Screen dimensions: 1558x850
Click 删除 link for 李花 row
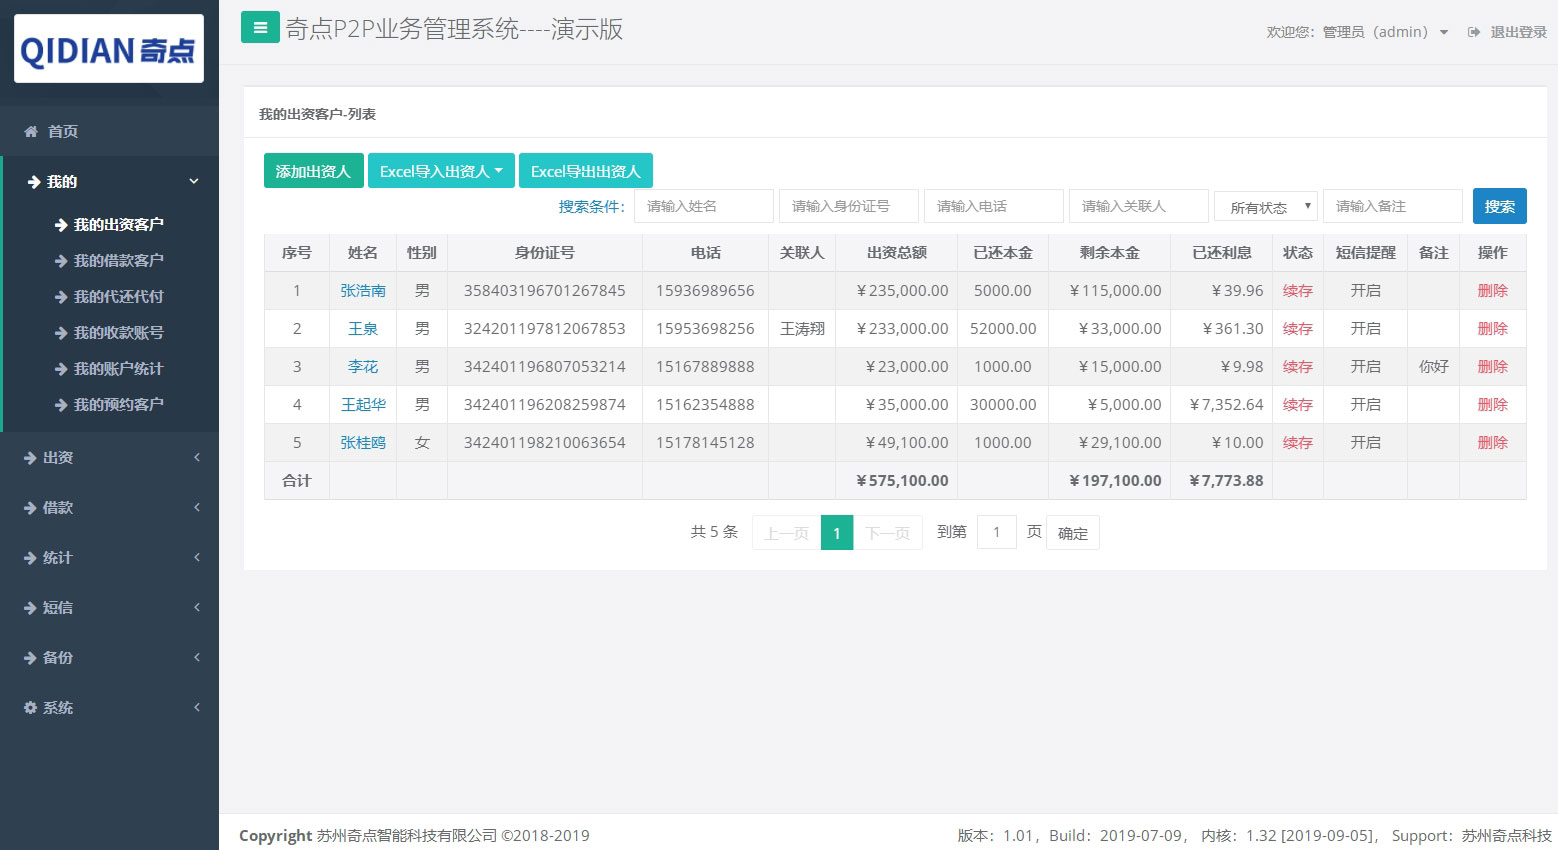point(1492,366)
